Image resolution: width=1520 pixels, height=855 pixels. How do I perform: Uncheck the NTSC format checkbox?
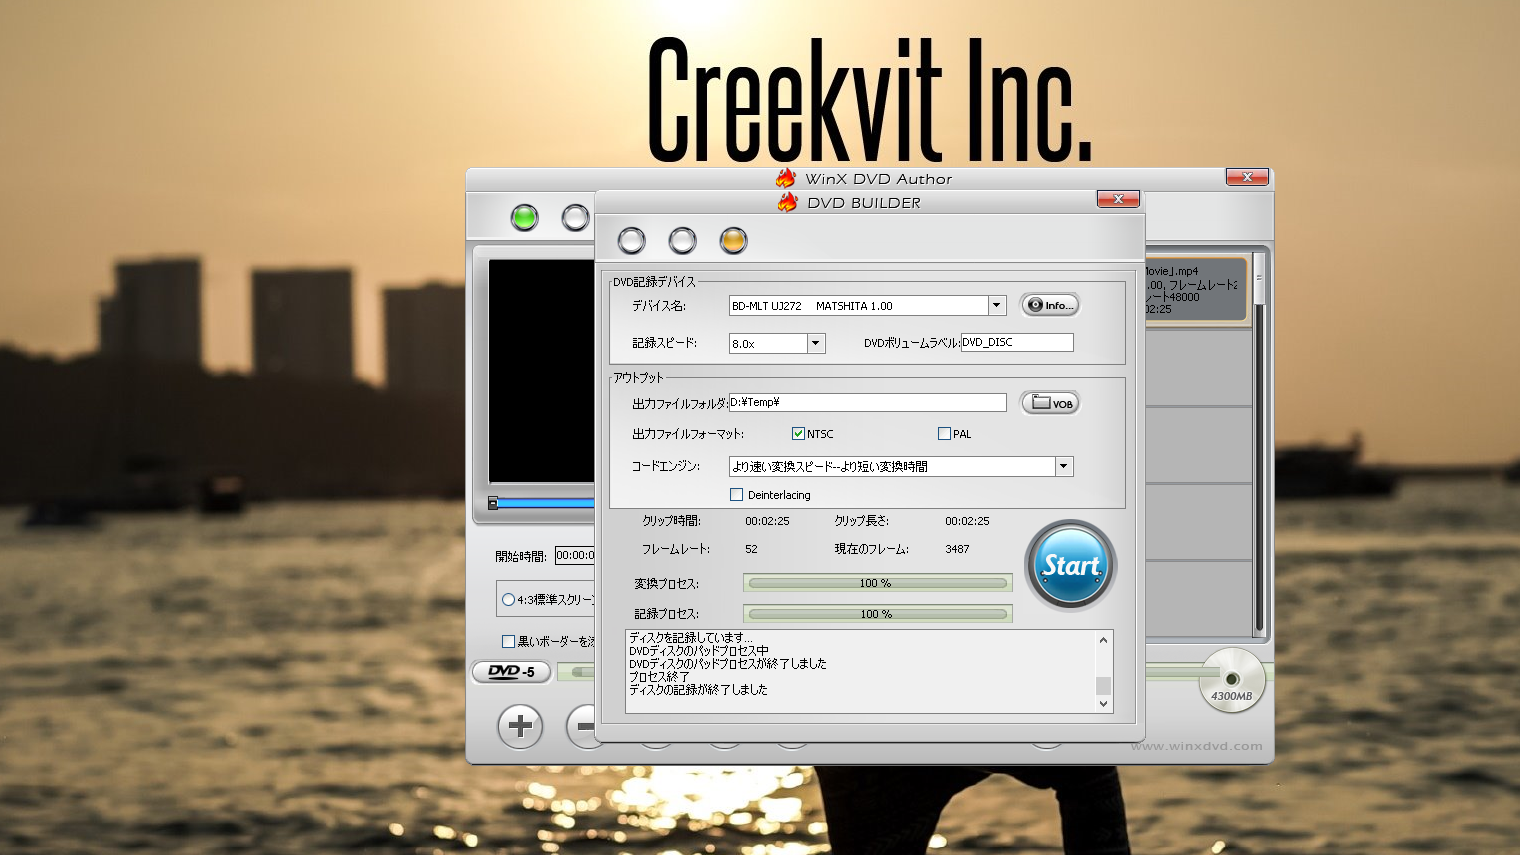798,434
